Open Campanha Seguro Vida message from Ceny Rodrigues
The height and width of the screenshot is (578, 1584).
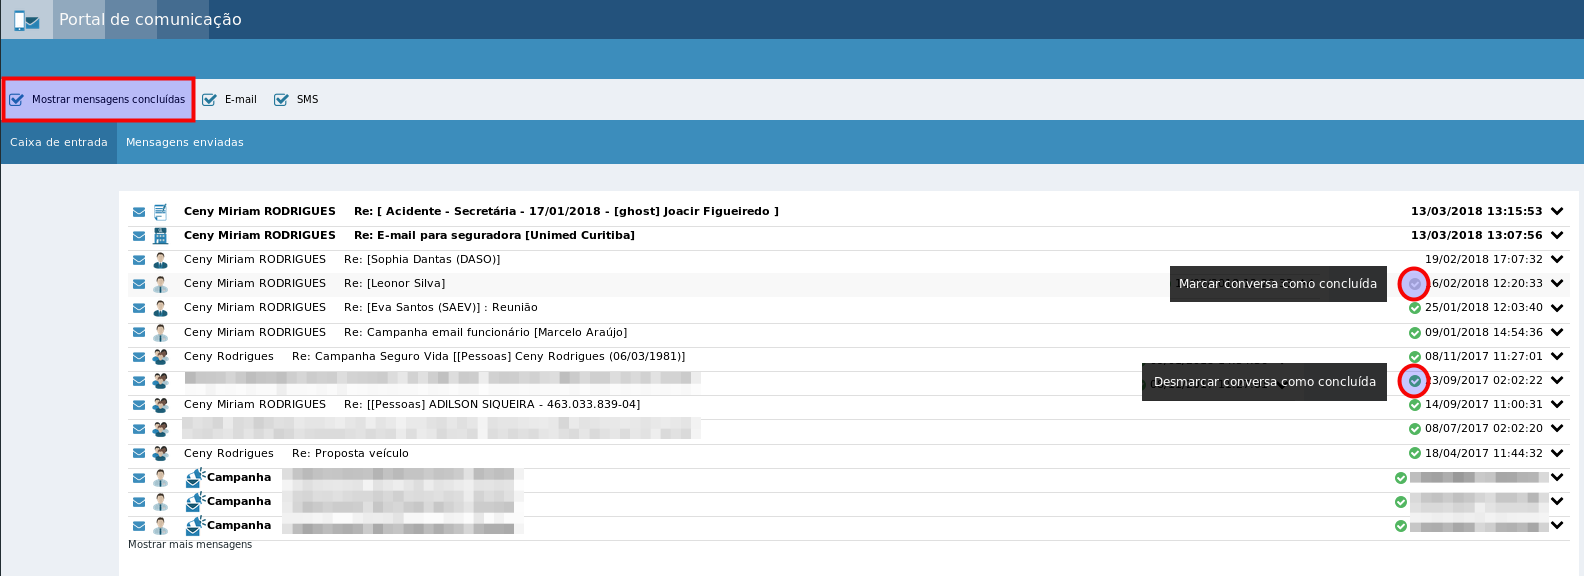pos(488,357)
